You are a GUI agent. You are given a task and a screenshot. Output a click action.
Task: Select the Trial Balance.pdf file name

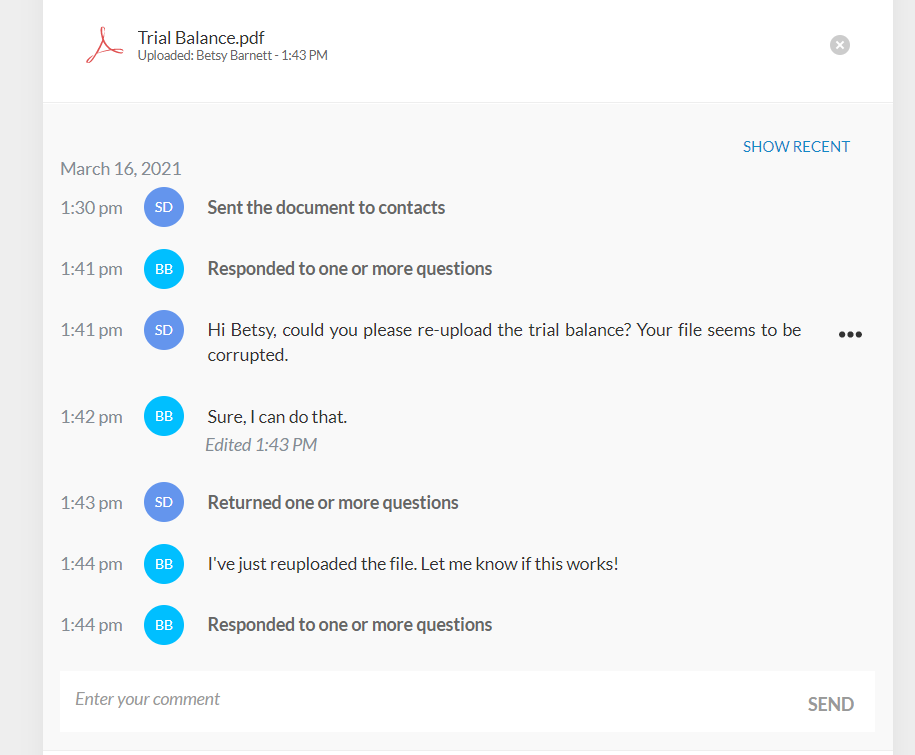(x=200, y=37)
